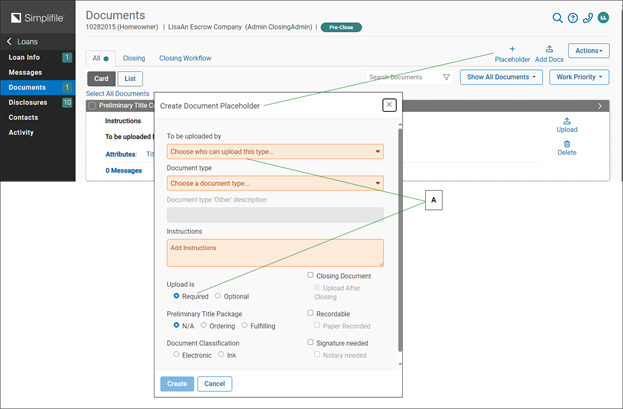Viewport: 623px width, 409px height.
Task: Check the Recordable checkbox
Action: tap(310, 313)
